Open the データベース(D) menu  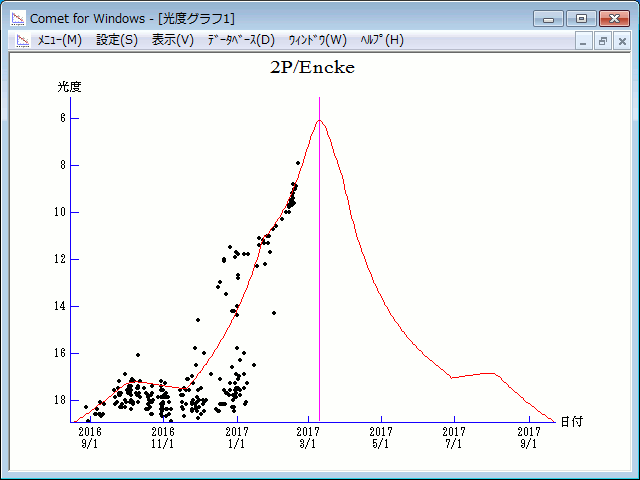click(x=241, y=40)
